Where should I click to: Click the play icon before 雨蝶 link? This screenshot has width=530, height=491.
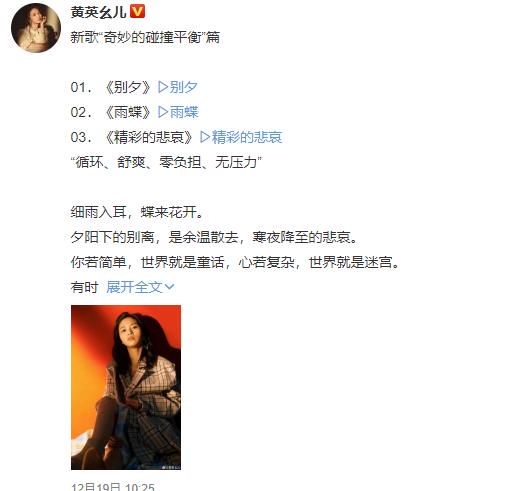(163, 112)
